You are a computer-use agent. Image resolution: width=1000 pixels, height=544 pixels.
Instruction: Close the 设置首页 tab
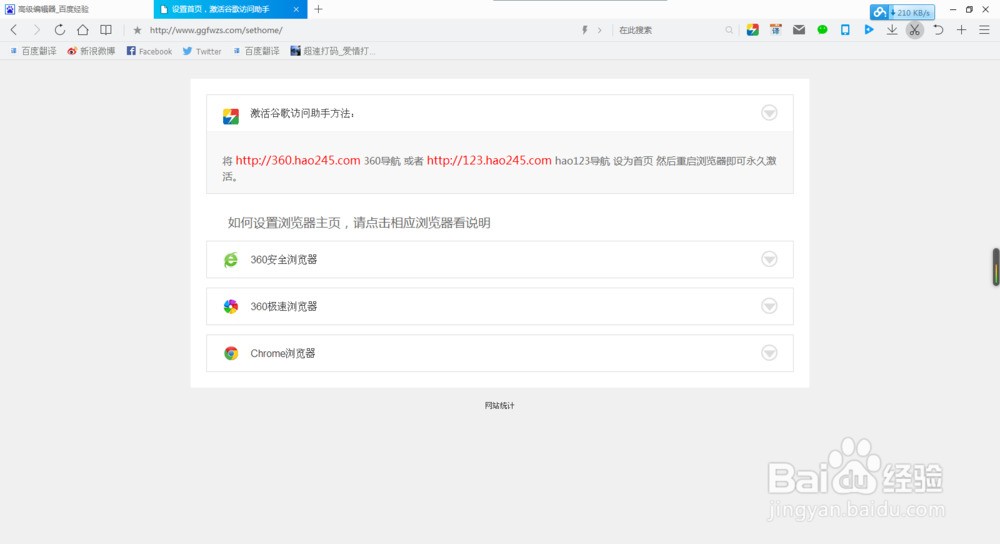click(x=296, y=9)
